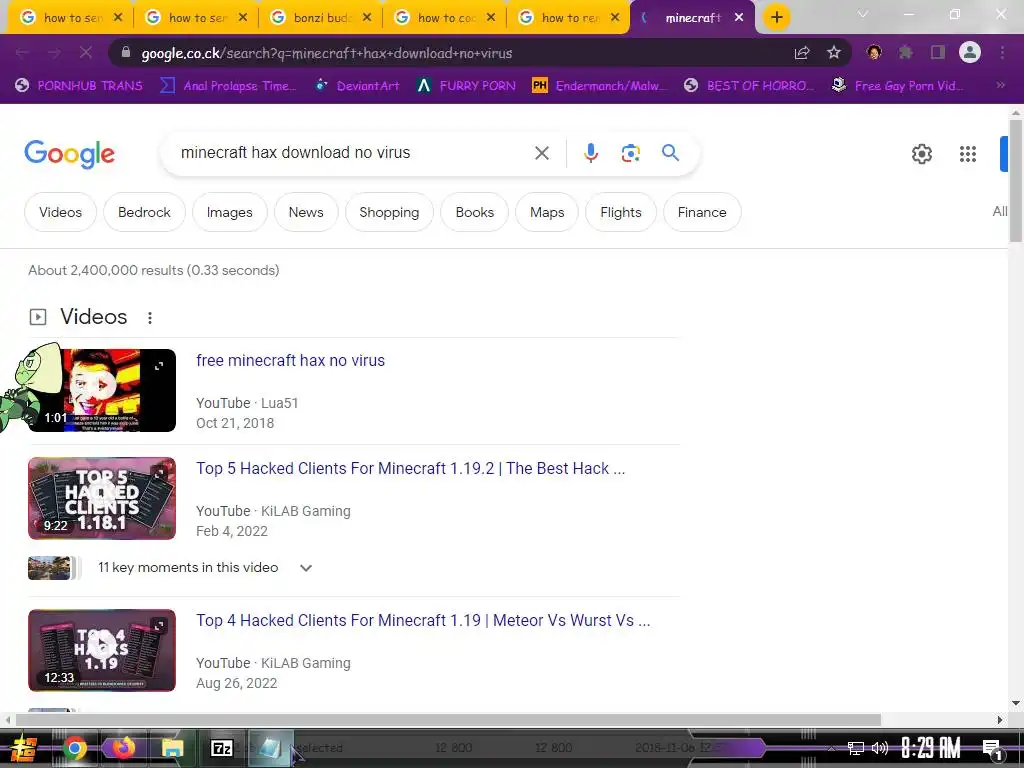
Task: Click the Start button on taskbar
Action: [x=24, y=748]
